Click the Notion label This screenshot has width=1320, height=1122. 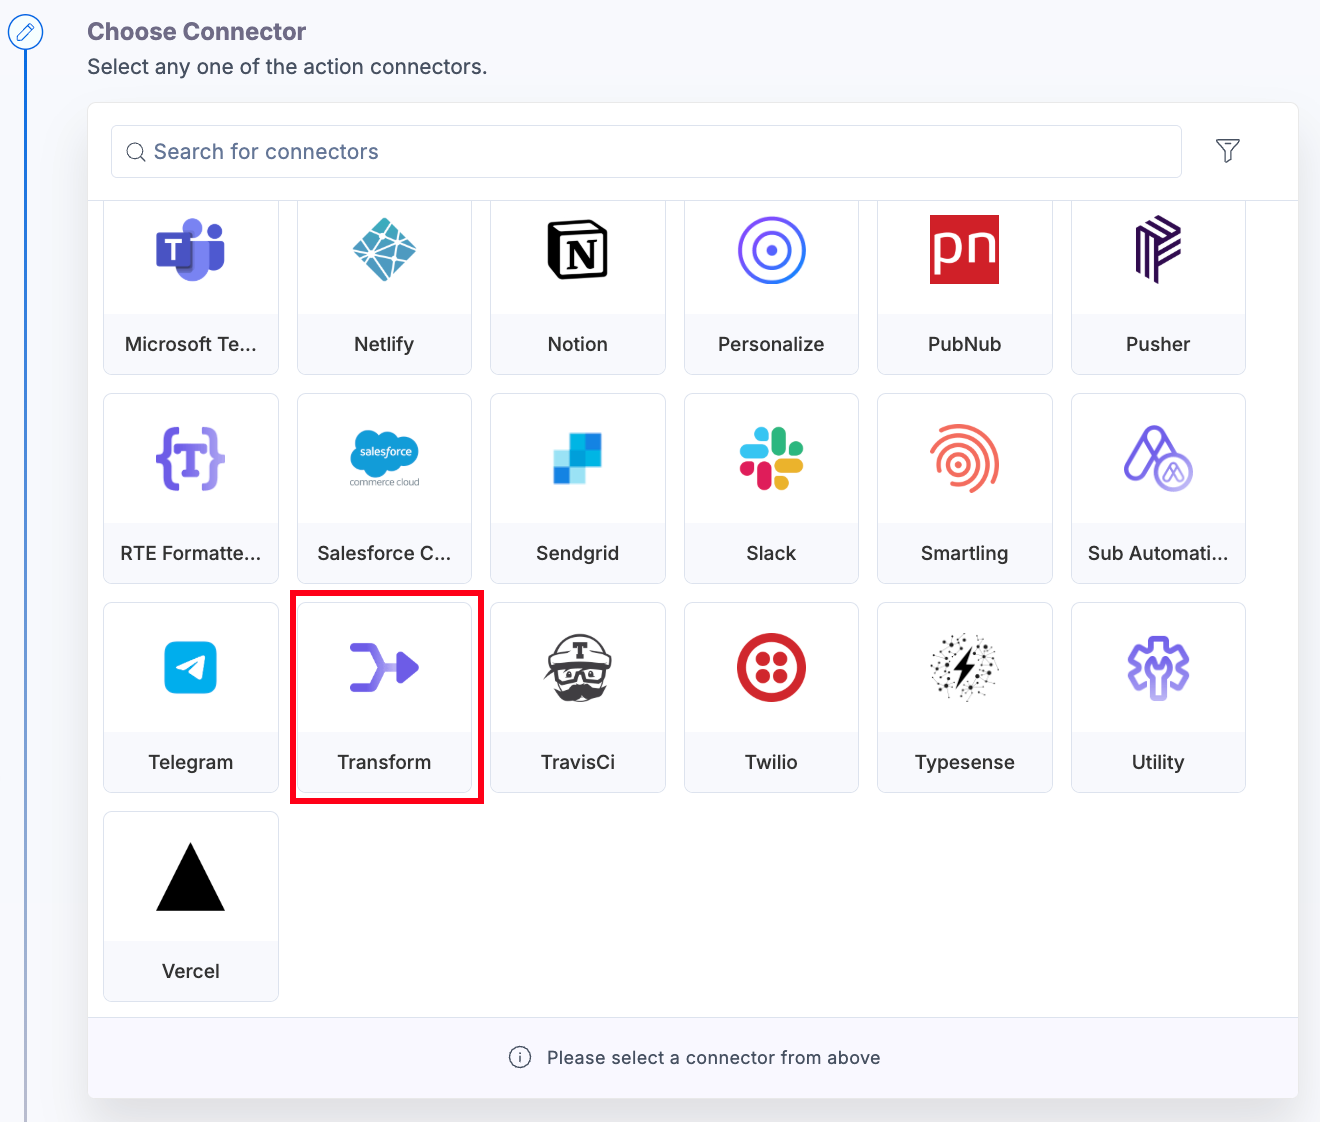click(578, 344)
